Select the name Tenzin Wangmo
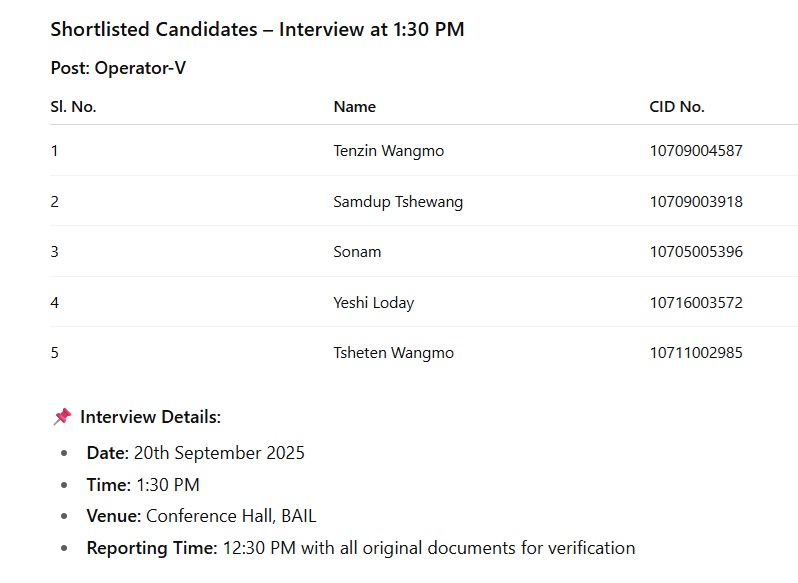The width and height of the screenshot is (798, 583). point(388,151)
